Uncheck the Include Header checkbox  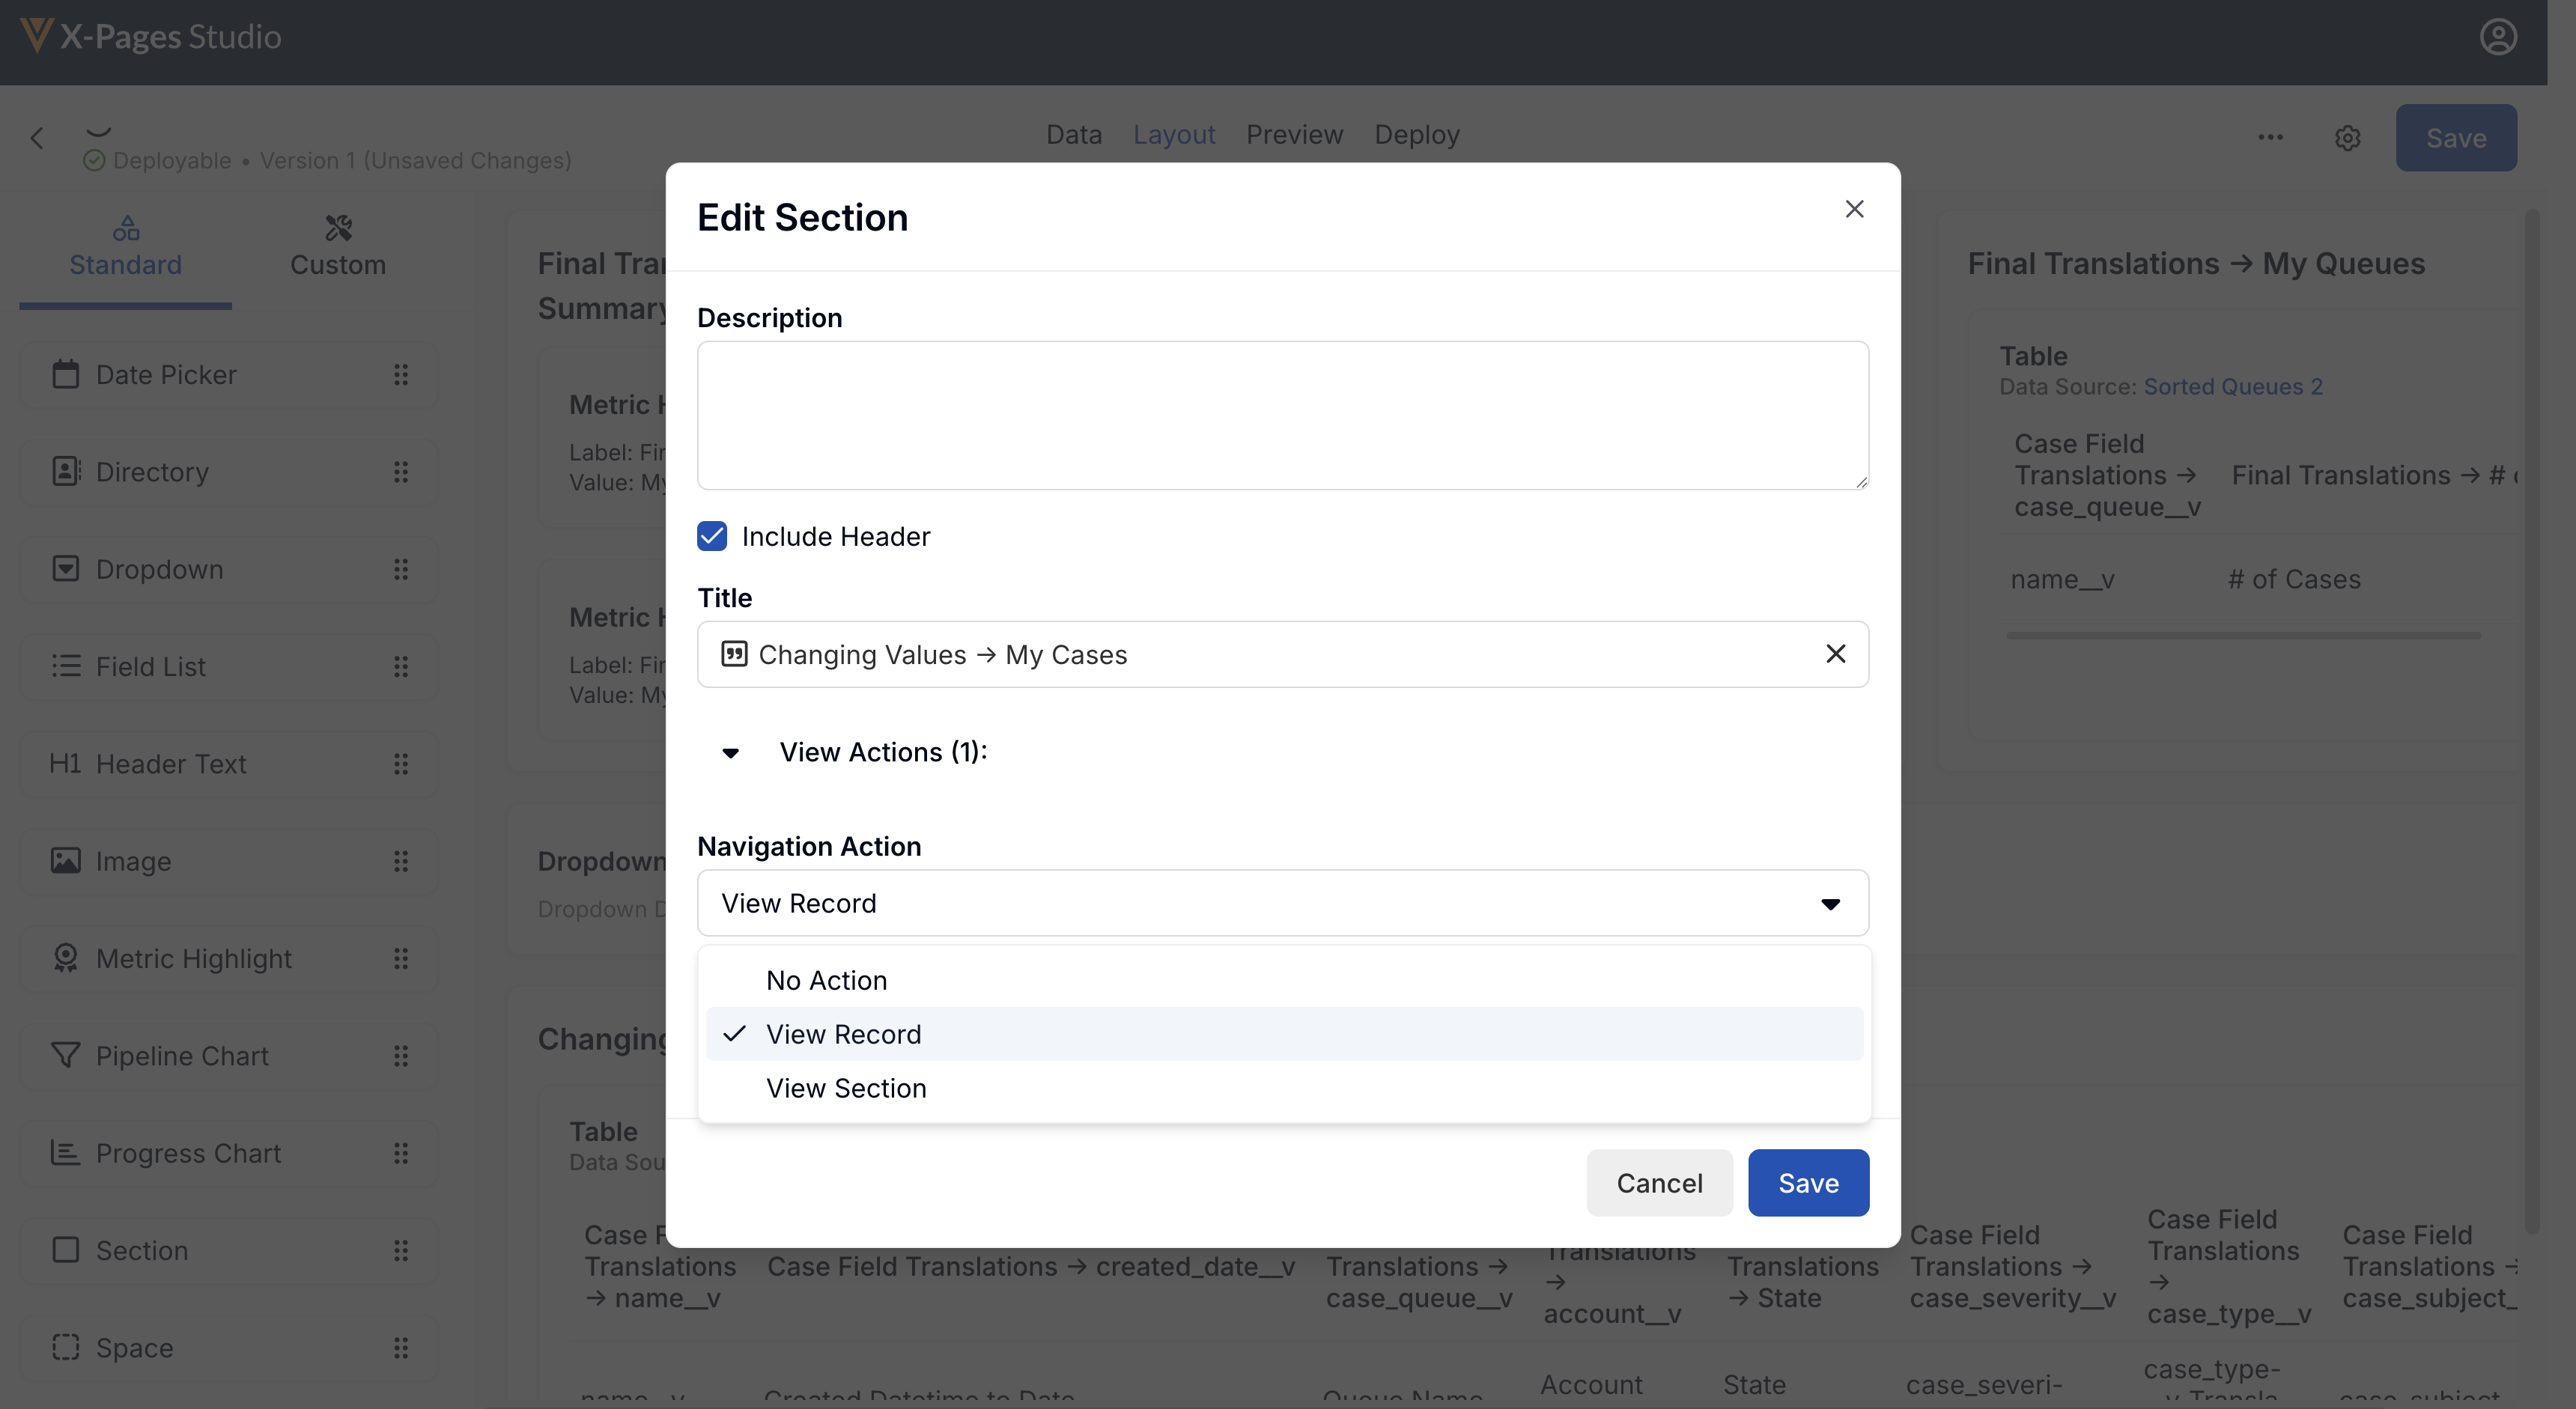point(712,537)
